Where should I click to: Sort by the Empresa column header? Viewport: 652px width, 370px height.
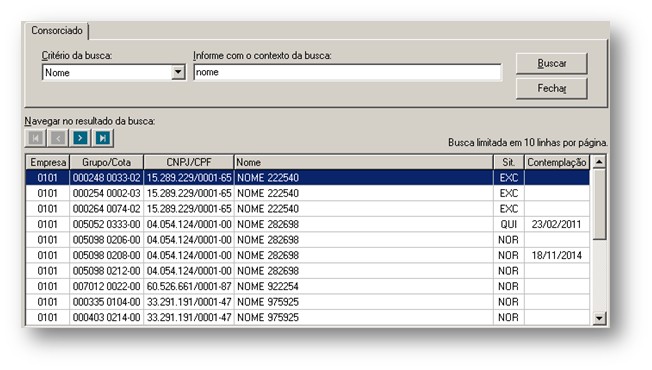coord(48,162)
